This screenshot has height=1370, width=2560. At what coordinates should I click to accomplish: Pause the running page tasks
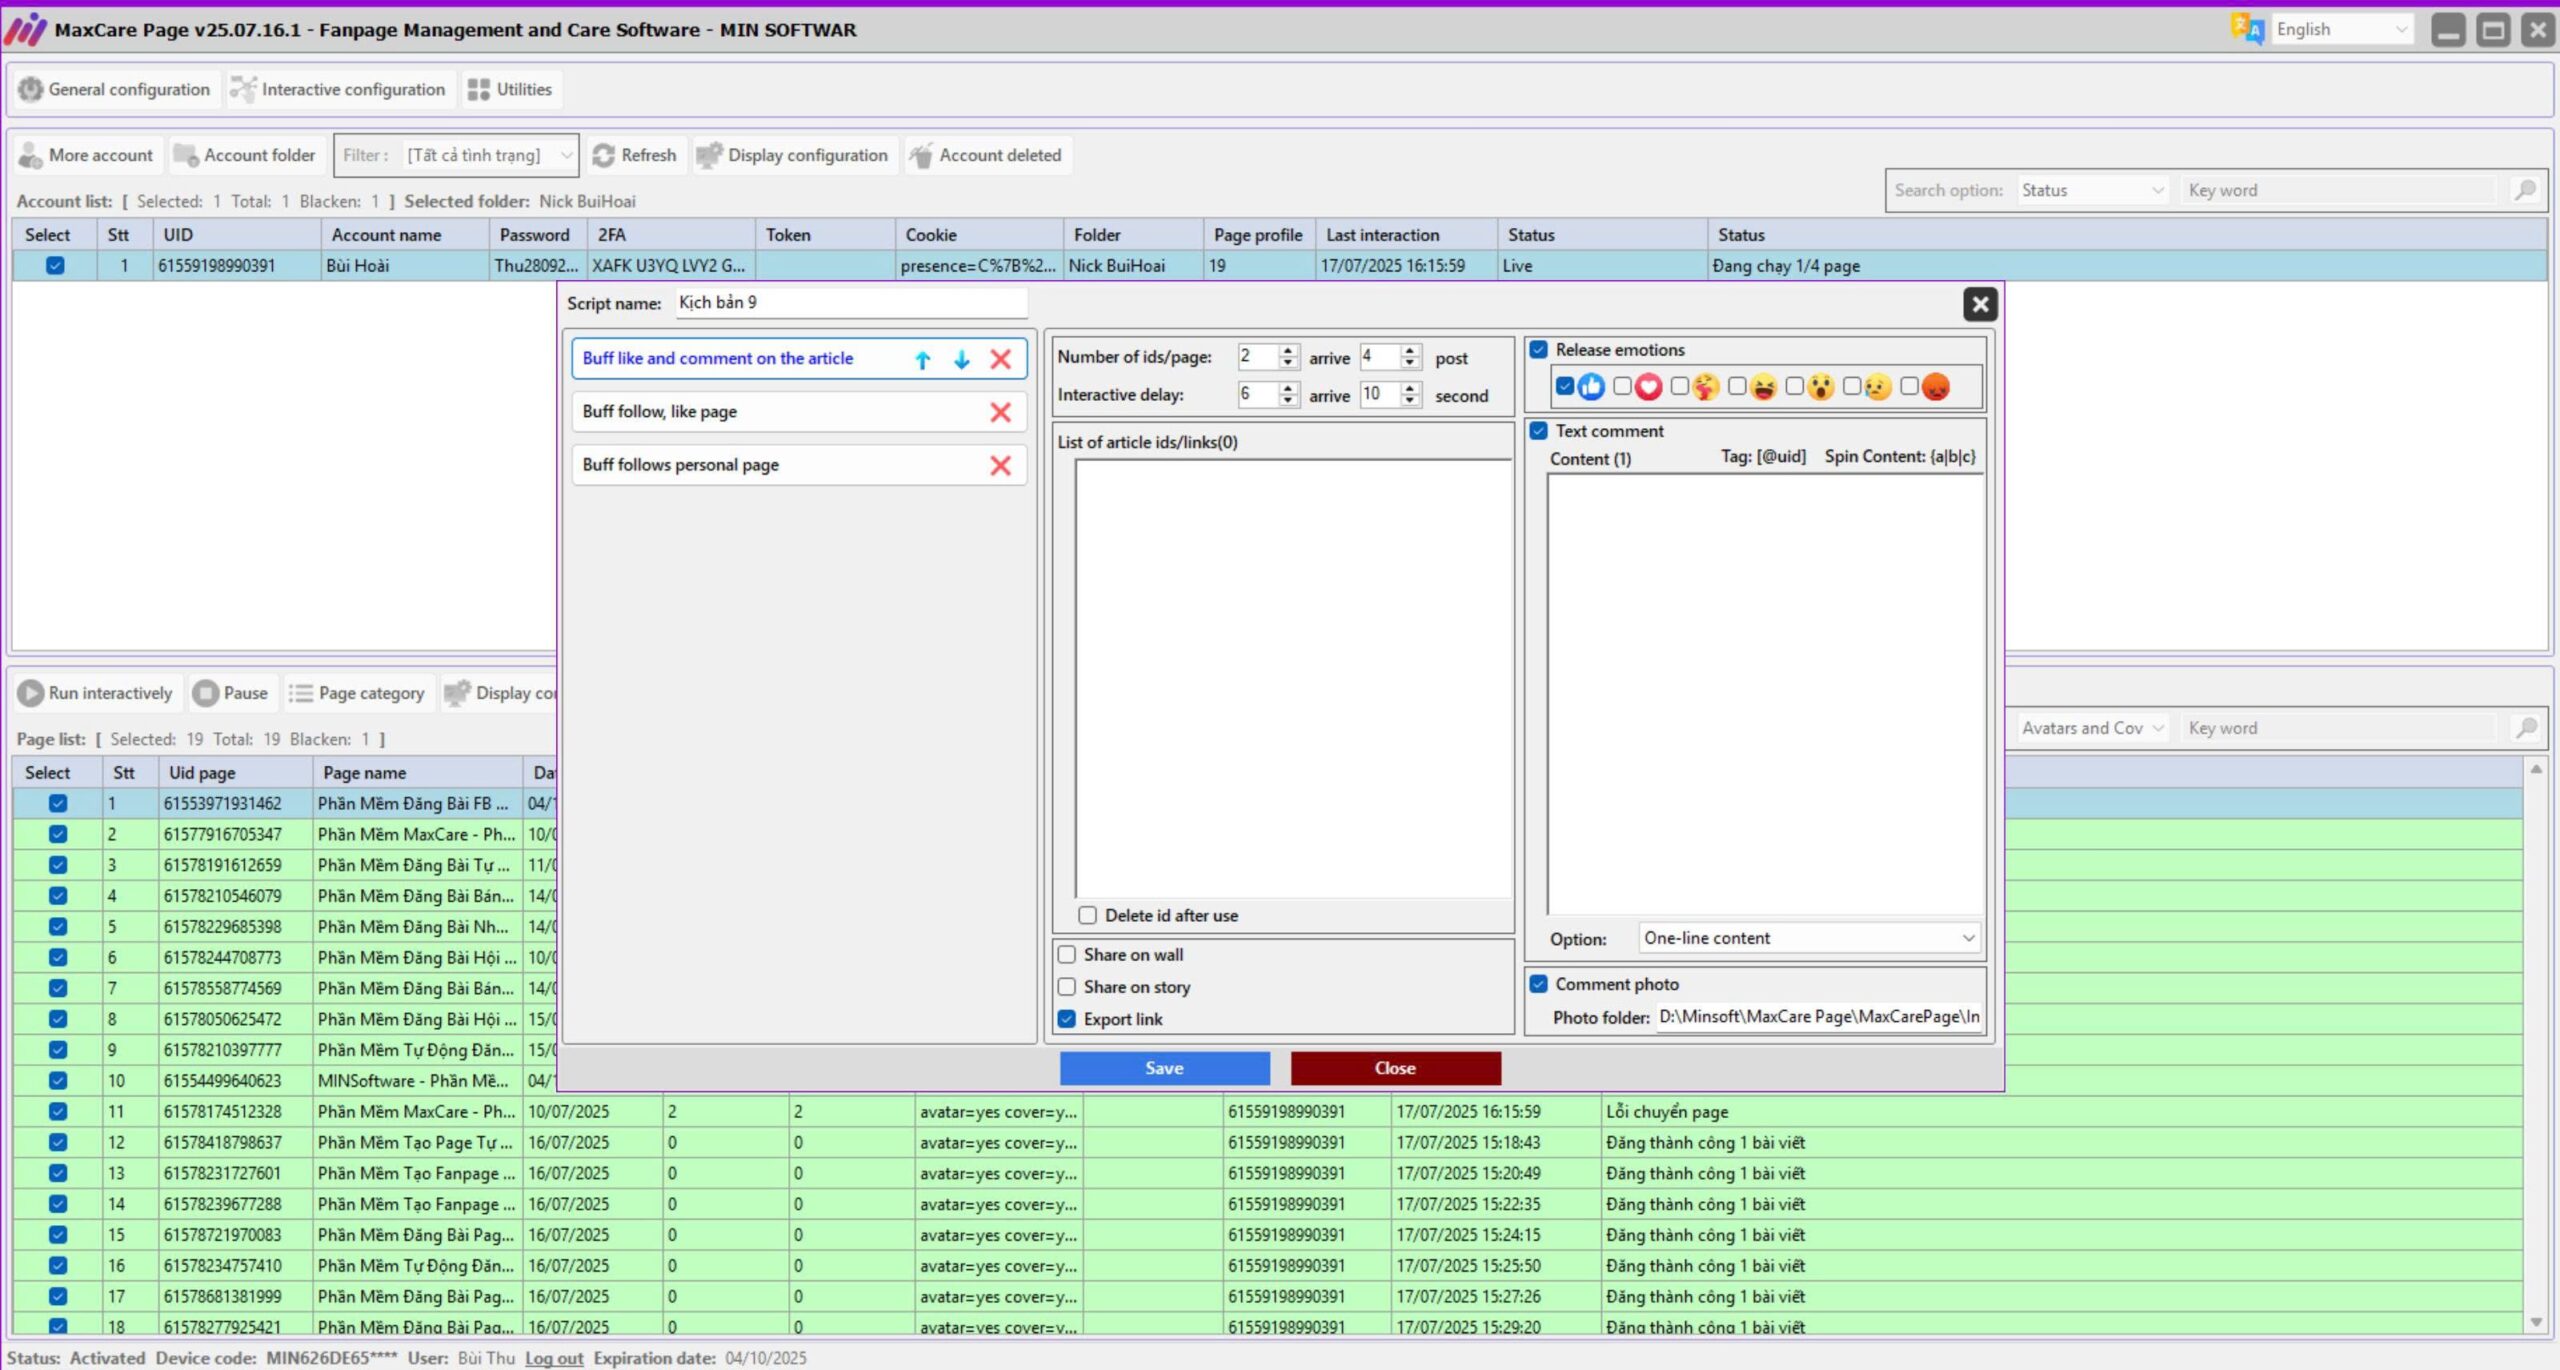coord(232,692)
